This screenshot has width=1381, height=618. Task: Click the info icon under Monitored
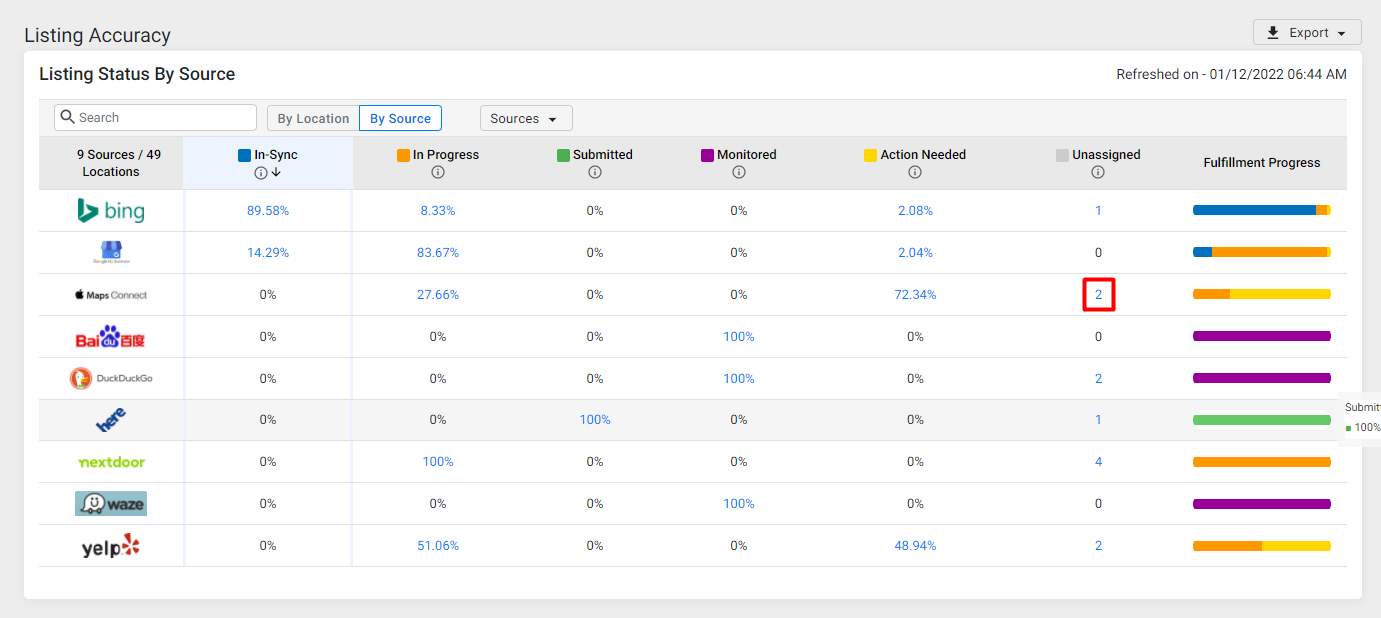tap(739, 172)
